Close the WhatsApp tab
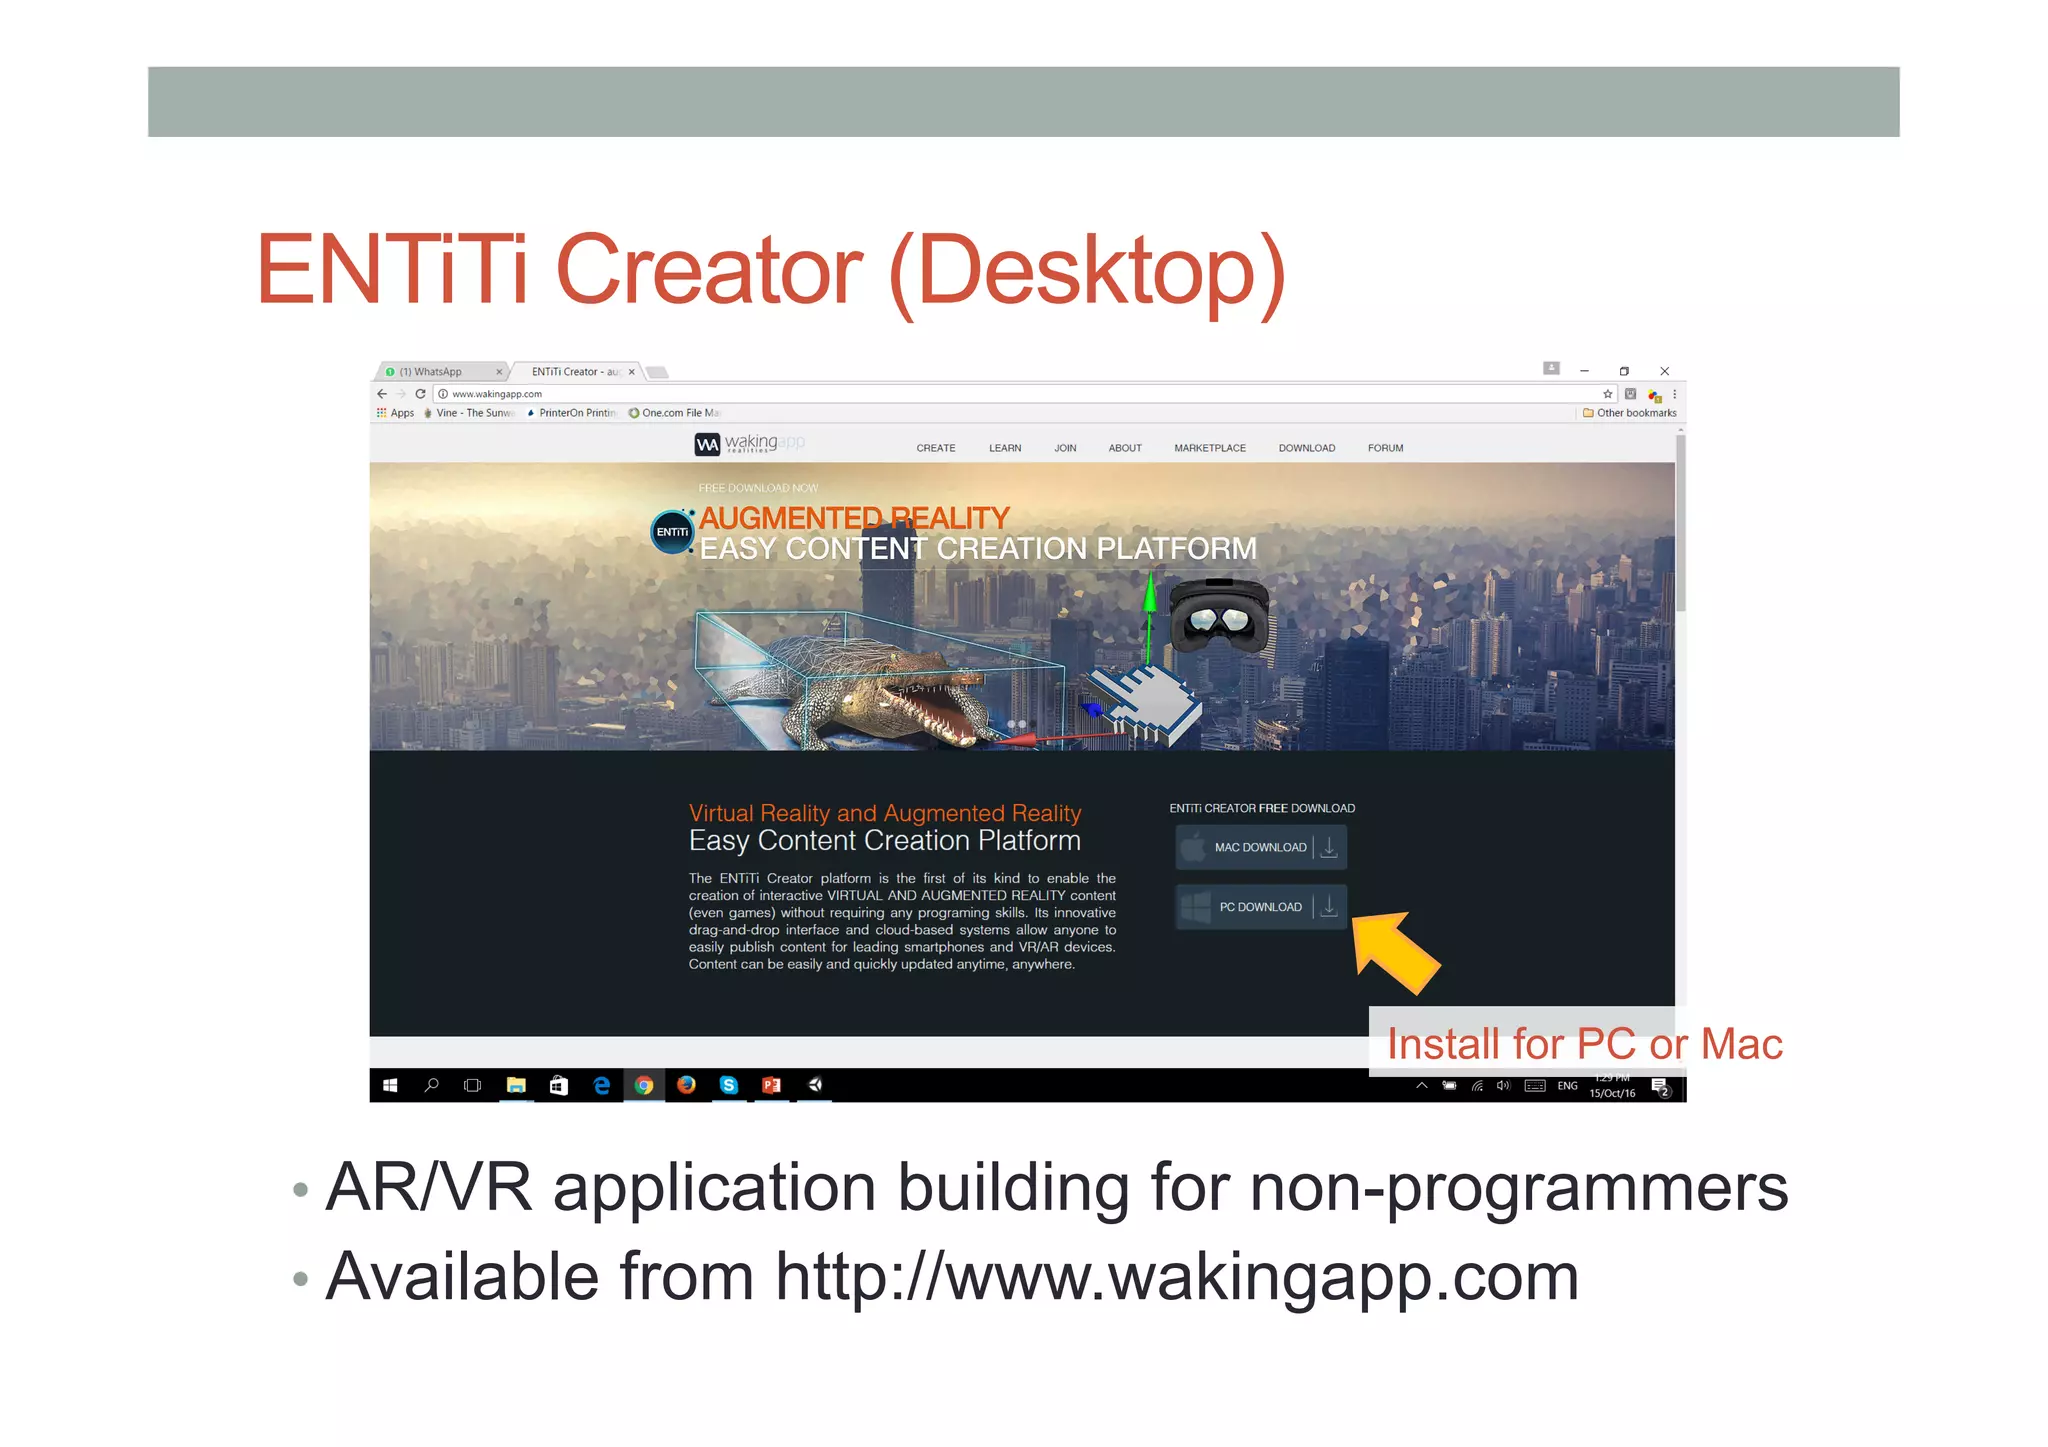Screen dimensions: 2048x1447 pos(499,372)
